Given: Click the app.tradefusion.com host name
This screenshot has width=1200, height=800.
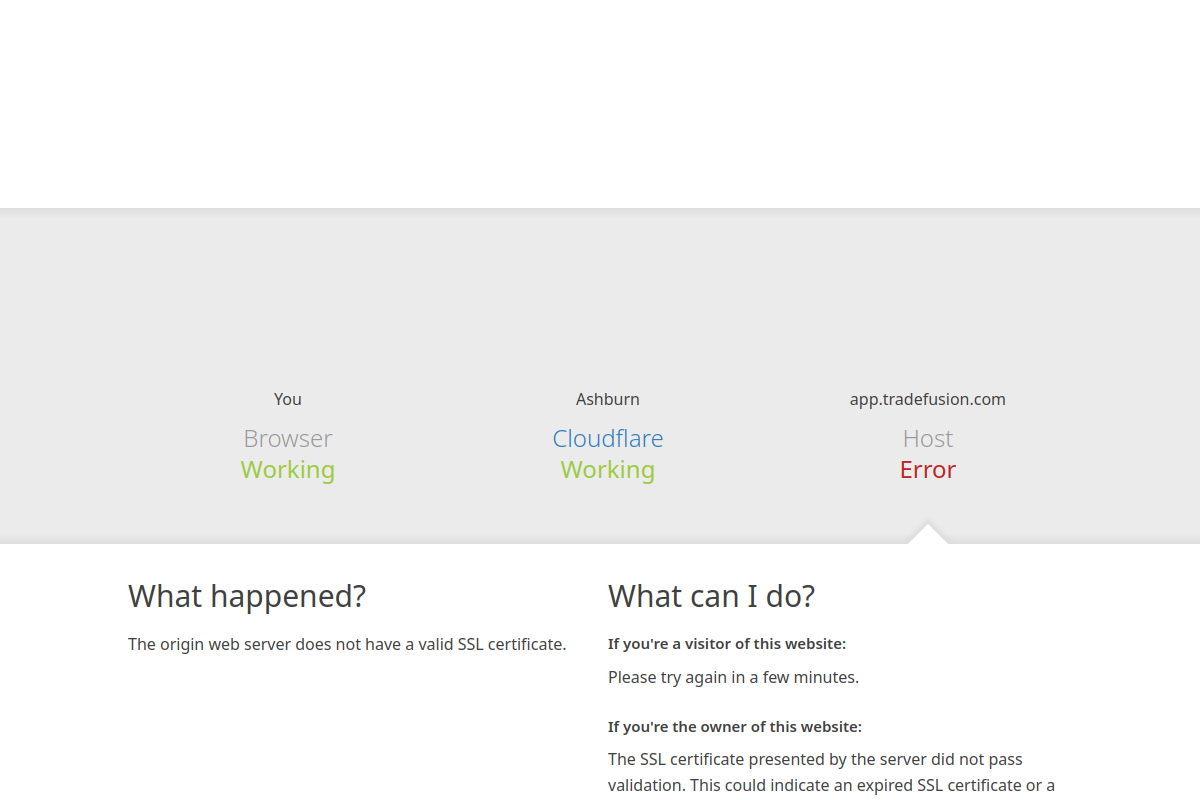Looking at the screenshot, I should [927, 400].
